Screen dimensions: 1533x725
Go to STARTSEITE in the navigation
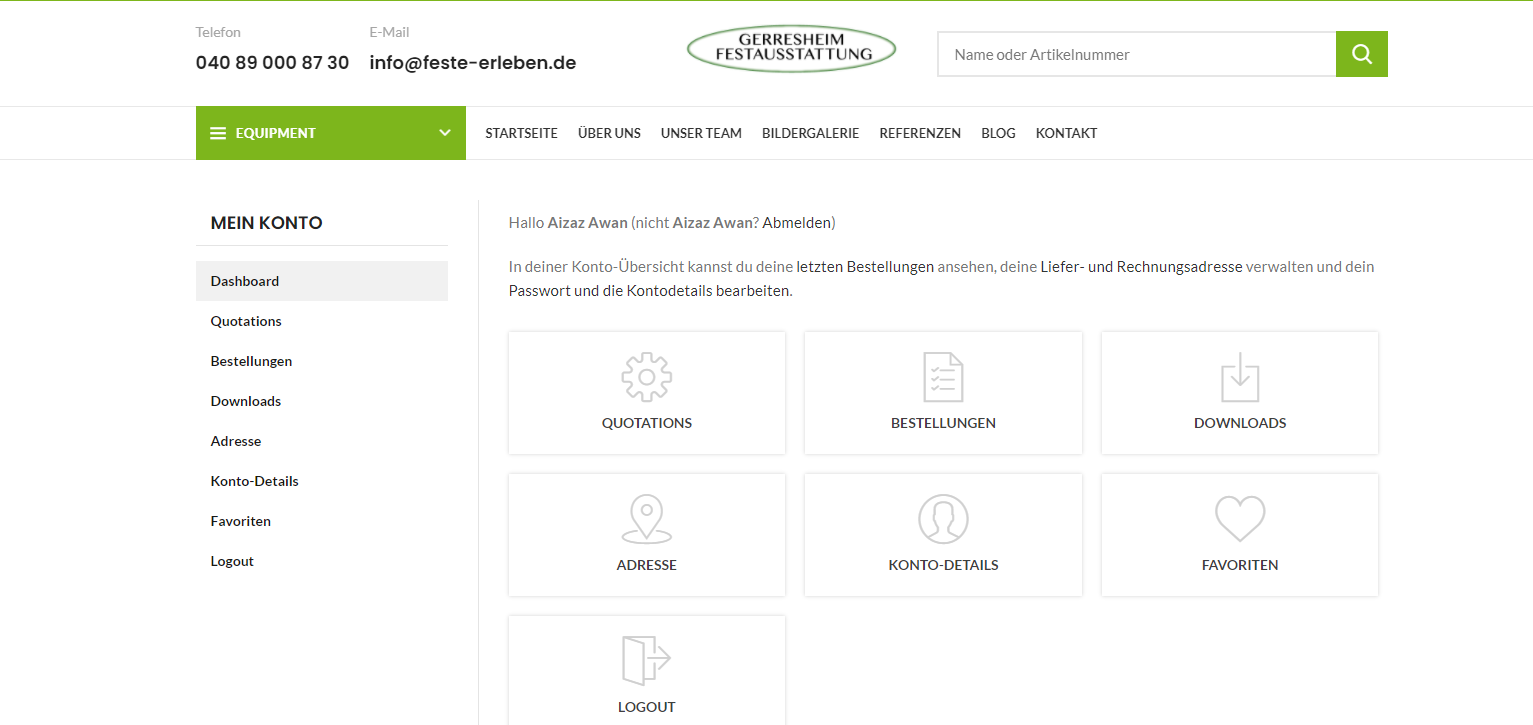click(521, 133)
